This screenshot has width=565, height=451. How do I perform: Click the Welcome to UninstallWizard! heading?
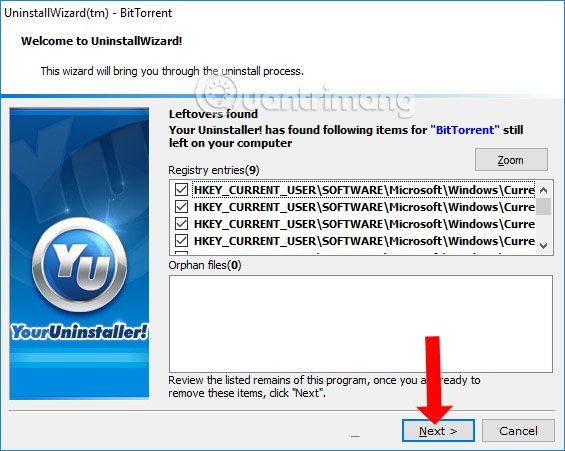(102, 41)
